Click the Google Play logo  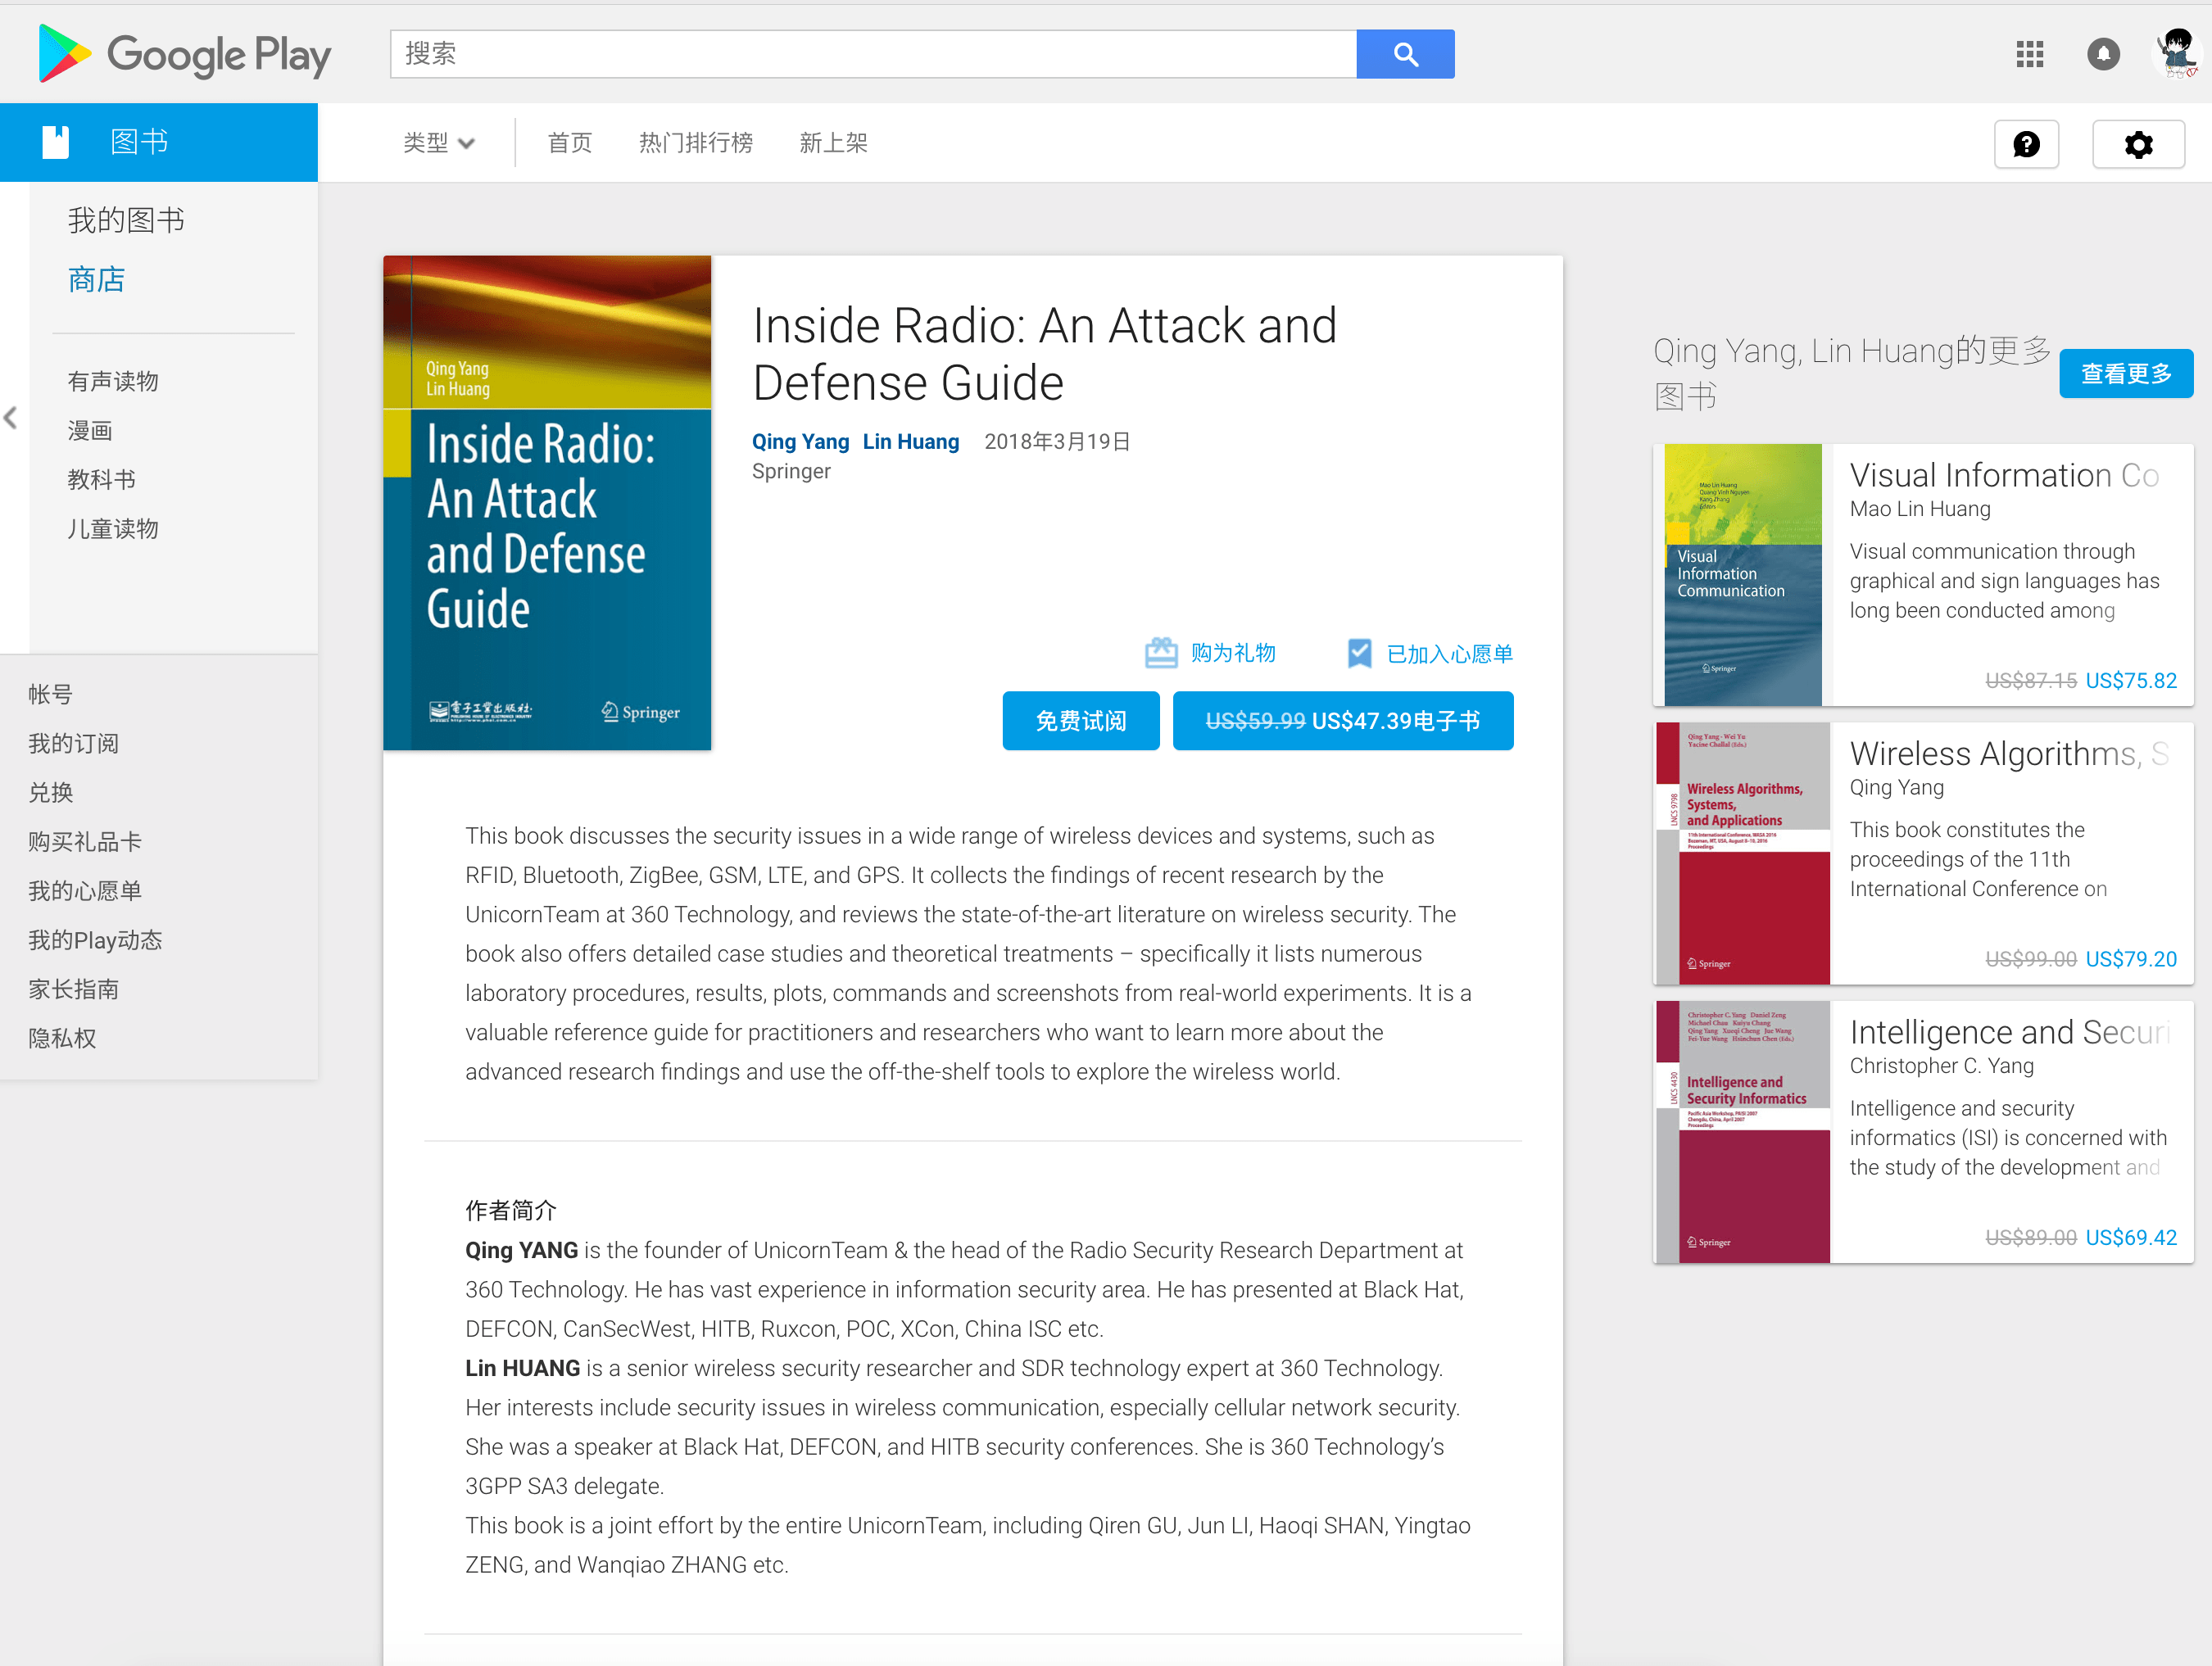click(x=185, y=54)
